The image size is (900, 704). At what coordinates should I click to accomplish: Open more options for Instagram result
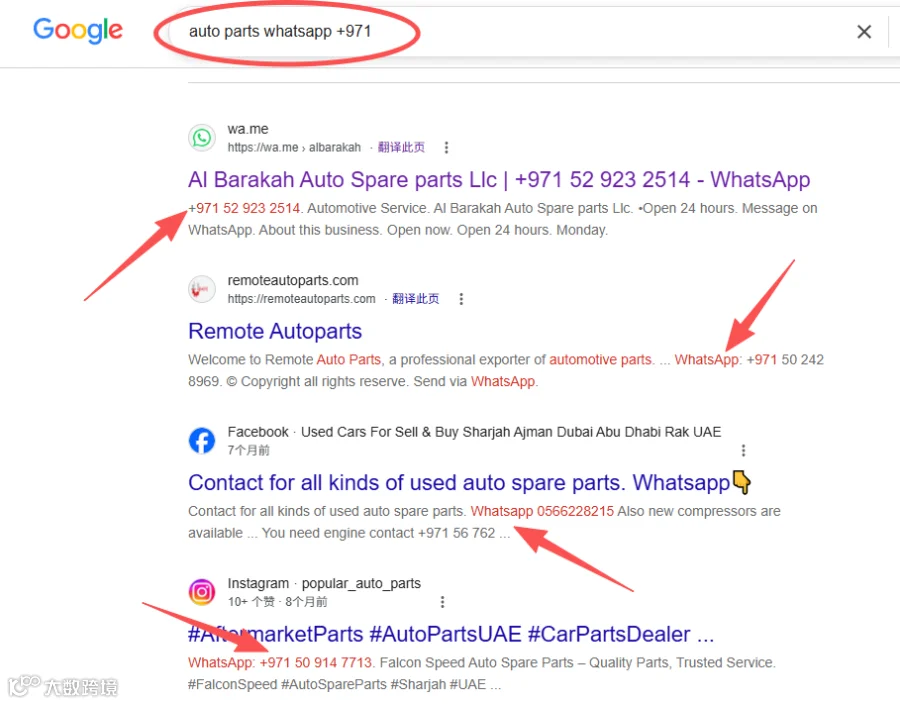click(442, 602)
